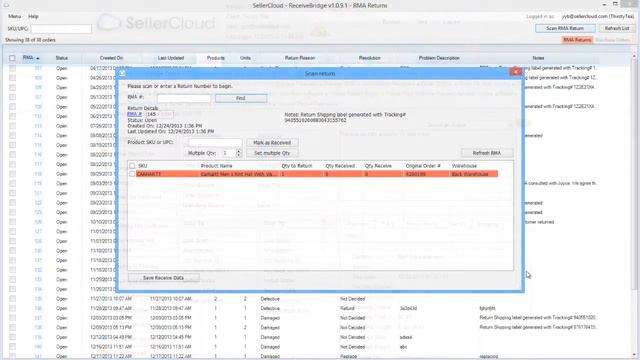Image resolution: width=640 pixels, height=360 pixels.
Task: Sort main list by Created On column
Action: (111, 58)
